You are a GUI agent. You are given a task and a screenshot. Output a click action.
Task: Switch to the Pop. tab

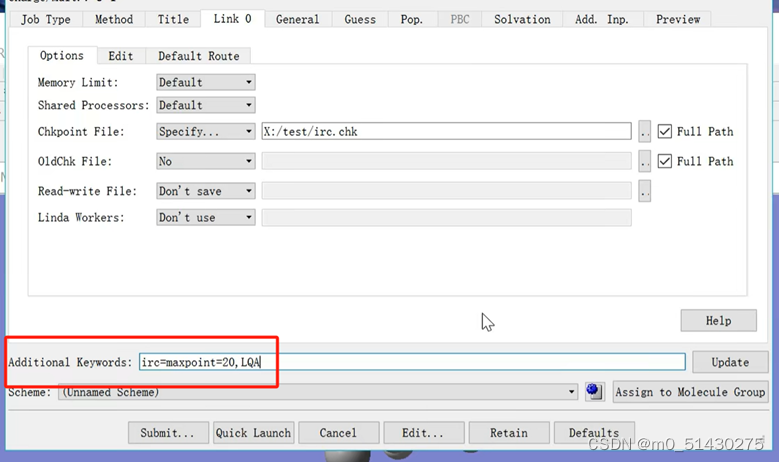411,19
